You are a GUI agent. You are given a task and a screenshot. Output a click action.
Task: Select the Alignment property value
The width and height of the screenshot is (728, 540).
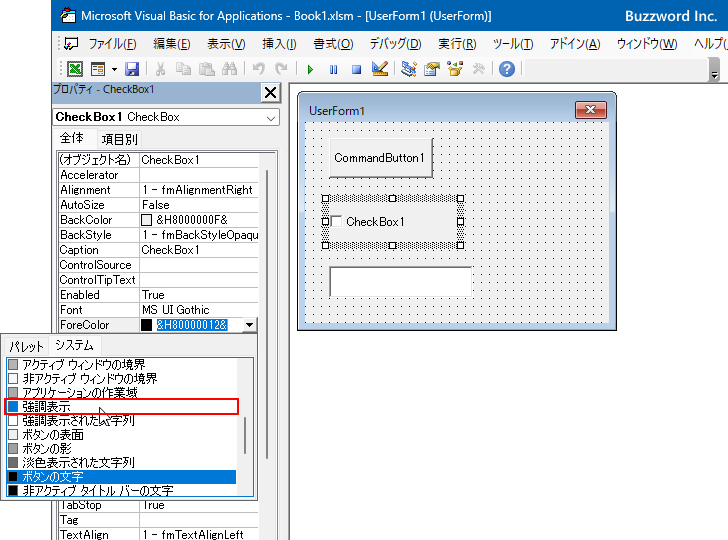199,190
